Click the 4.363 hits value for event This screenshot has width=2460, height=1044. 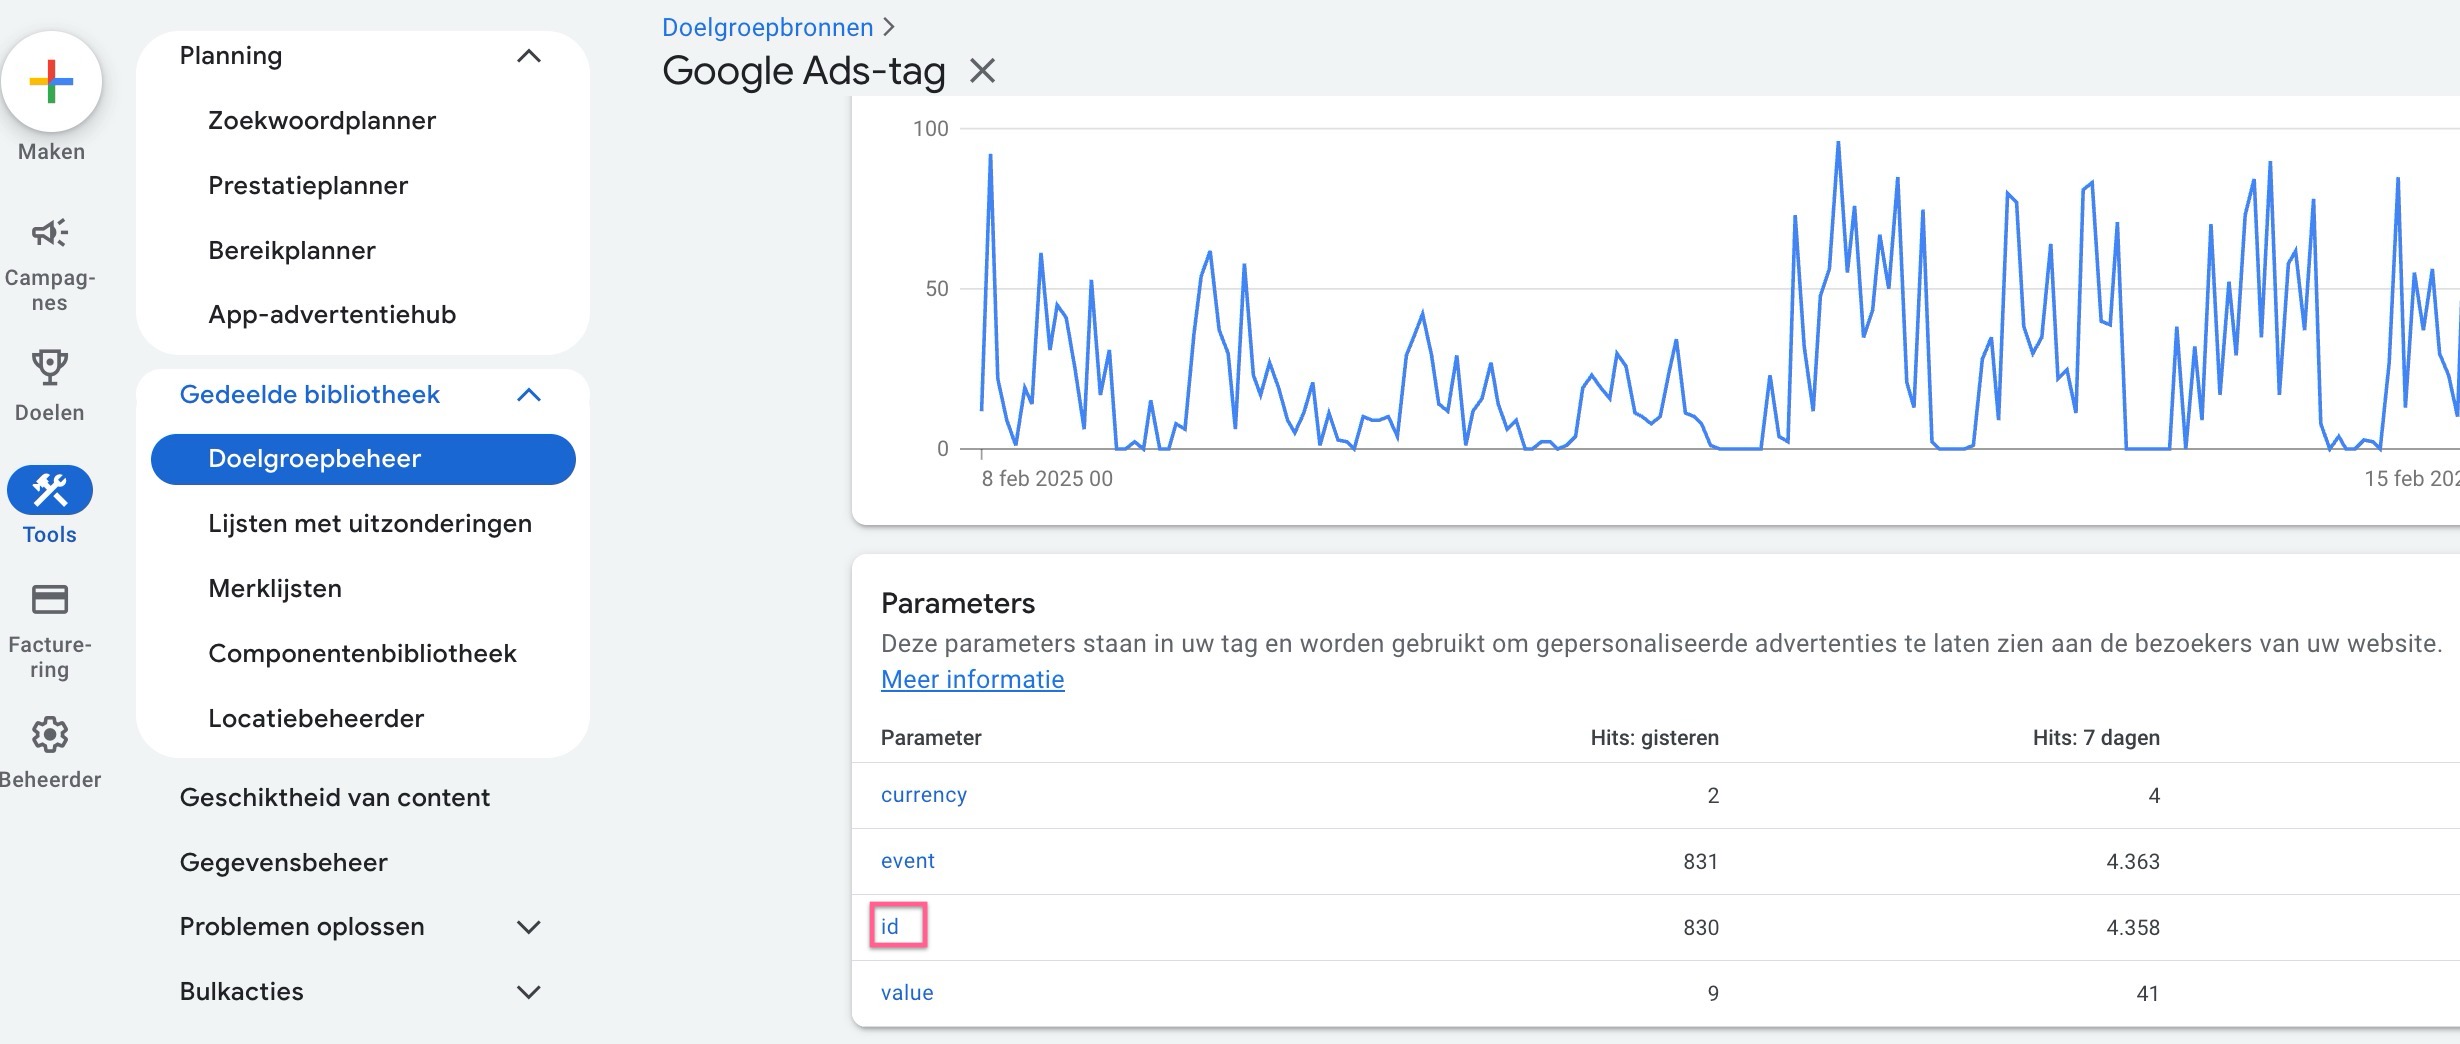2133,862
